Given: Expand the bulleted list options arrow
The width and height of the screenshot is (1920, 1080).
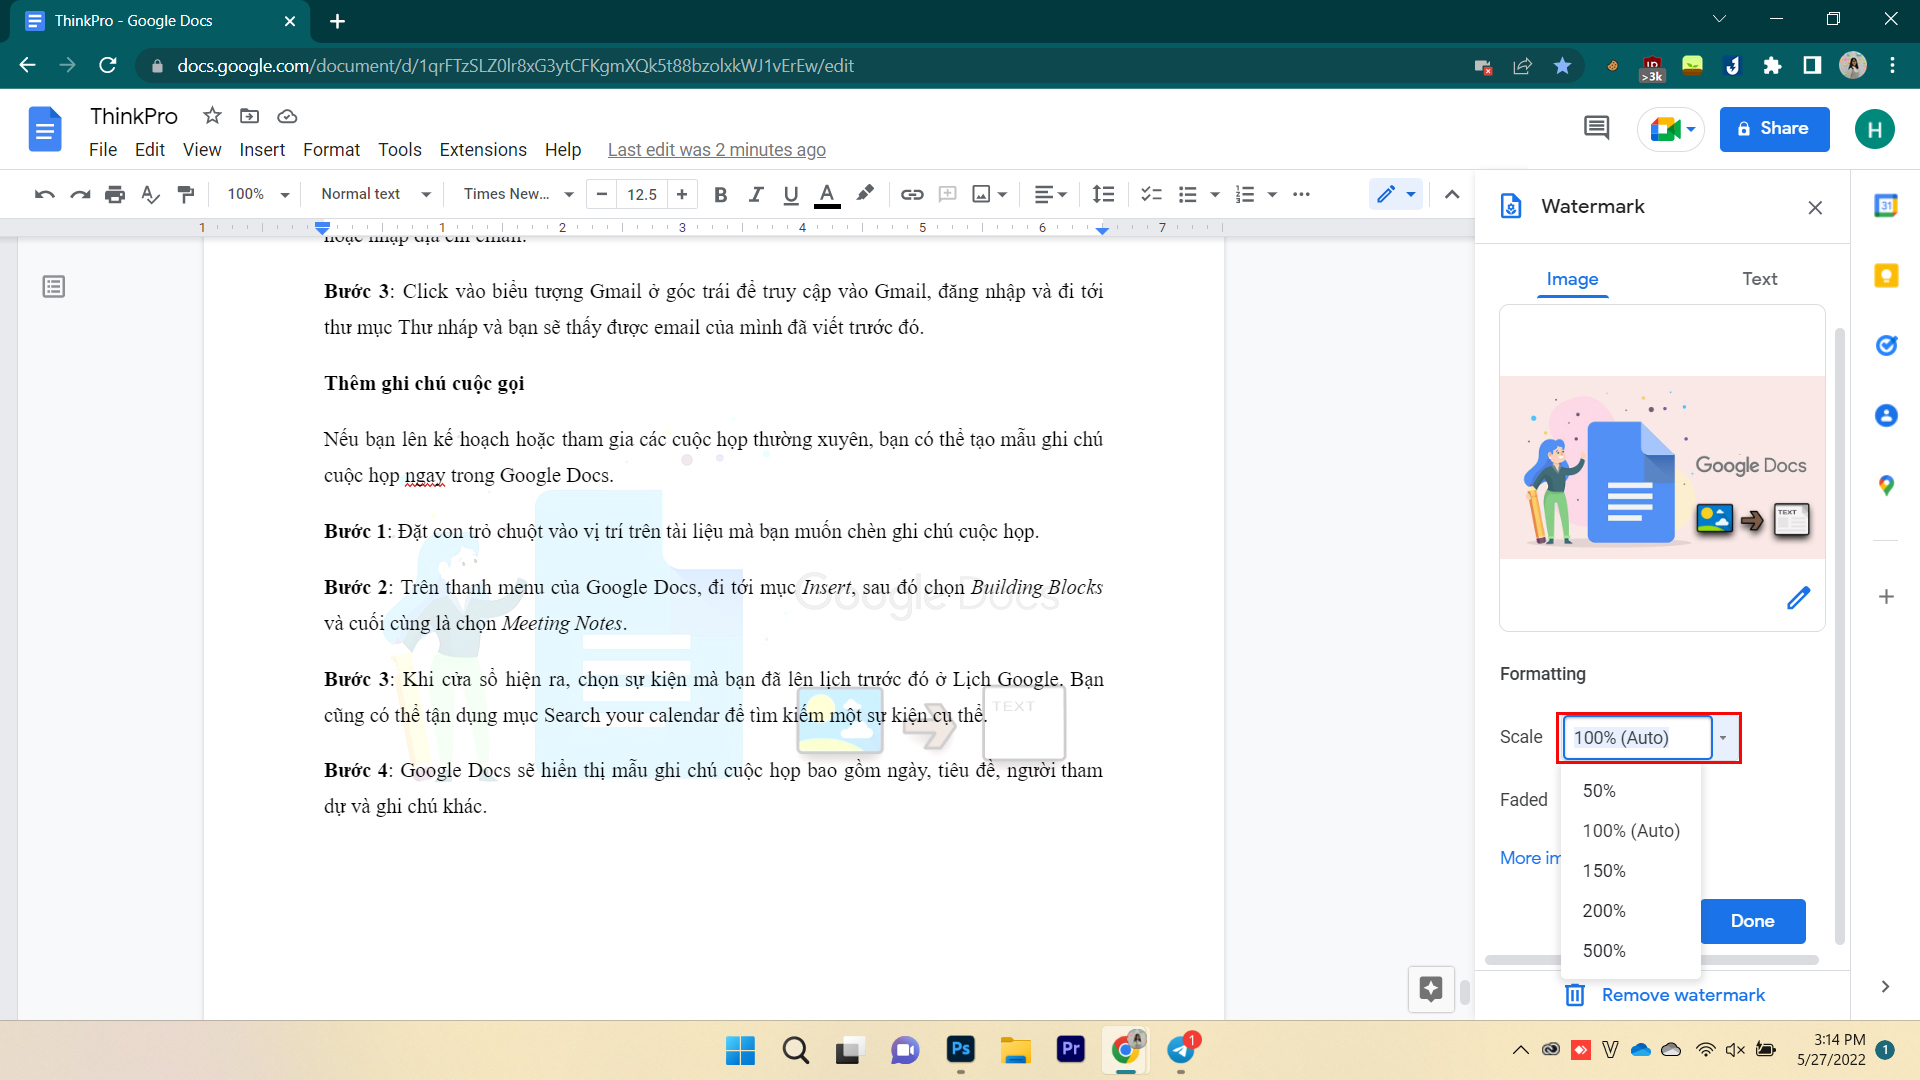Looking at the screenshot, I should 1215,194.
